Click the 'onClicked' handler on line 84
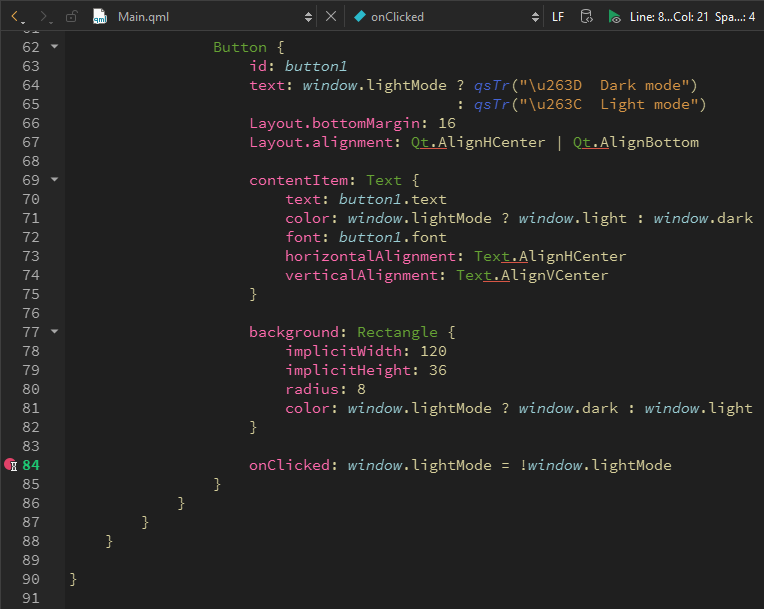Viewport: 764px width, 609px height. (x=289, y=465)
